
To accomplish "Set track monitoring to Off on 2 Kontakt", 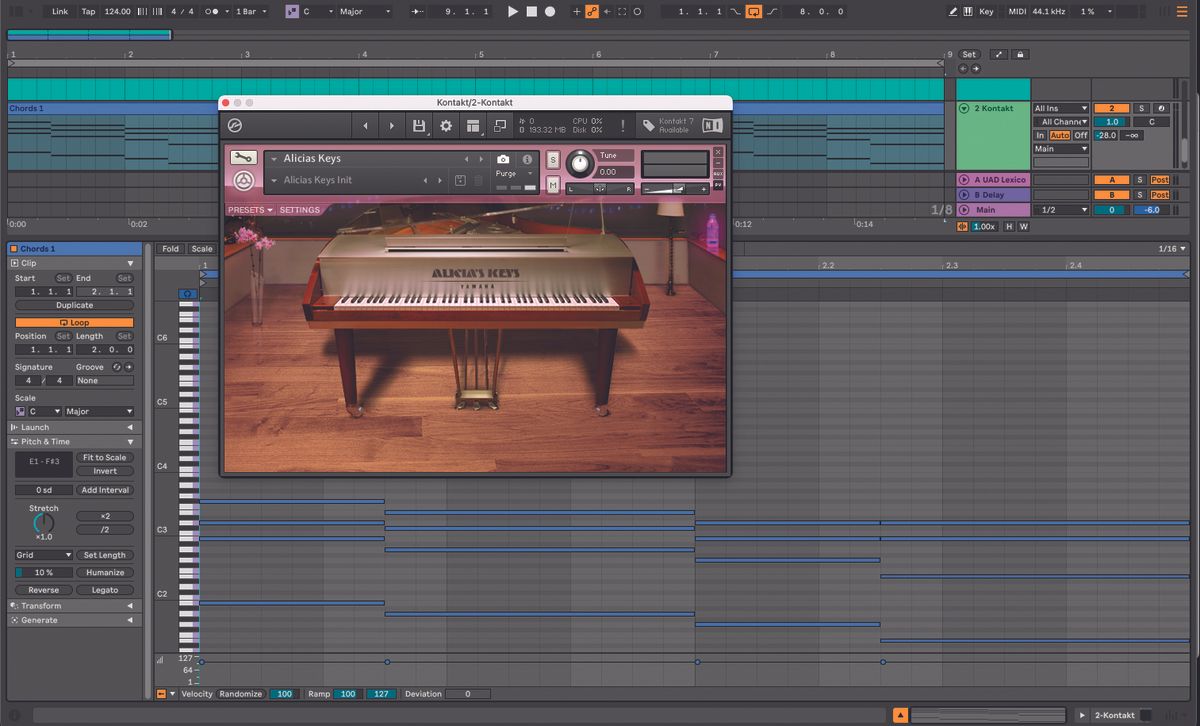I will (x=1082, y=135).
